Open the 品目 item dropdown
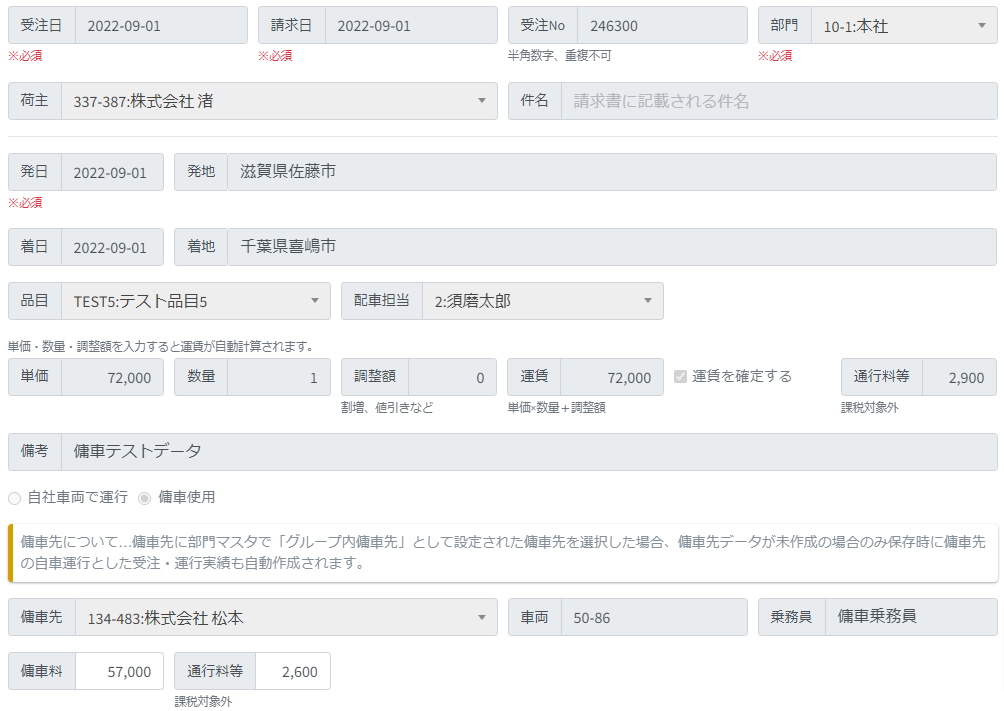The image size is (1004, 711). [195, 301]
